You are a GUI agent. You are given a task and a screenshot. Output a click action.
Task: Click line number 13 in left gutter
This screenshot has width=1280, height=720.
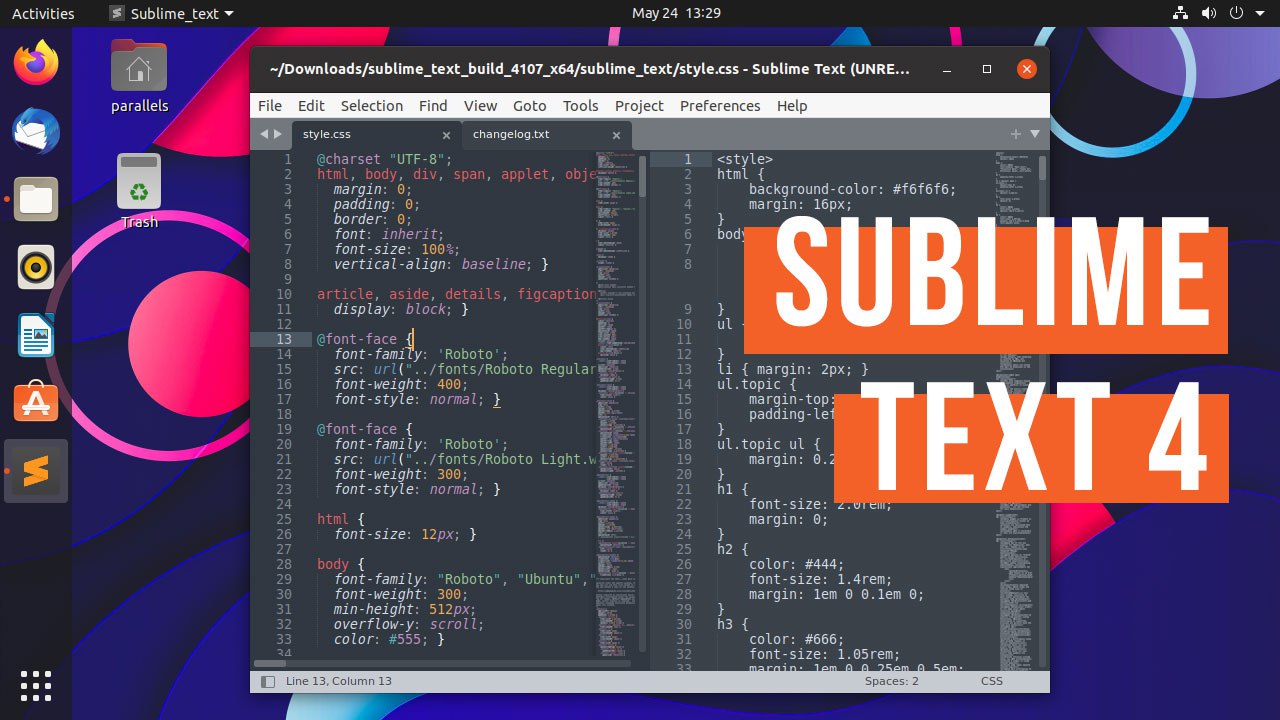pyautogui.click(x=284, y=339)
